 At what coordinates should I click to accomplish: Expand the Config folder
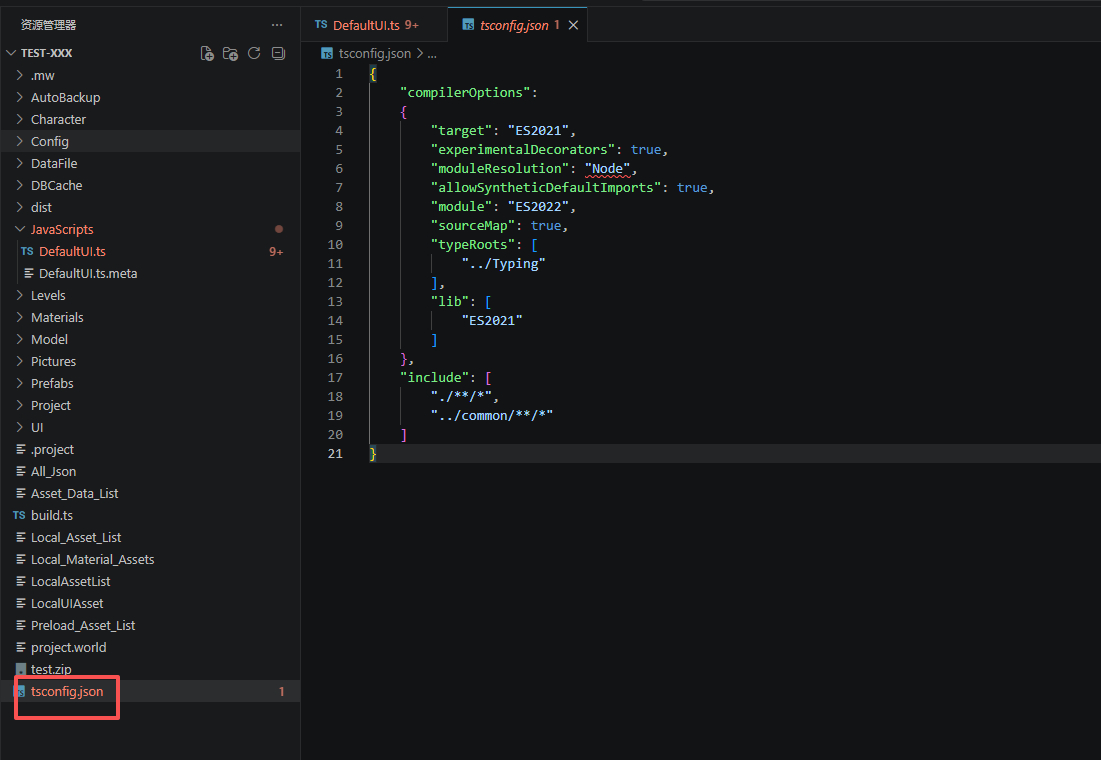click(49, 141)
